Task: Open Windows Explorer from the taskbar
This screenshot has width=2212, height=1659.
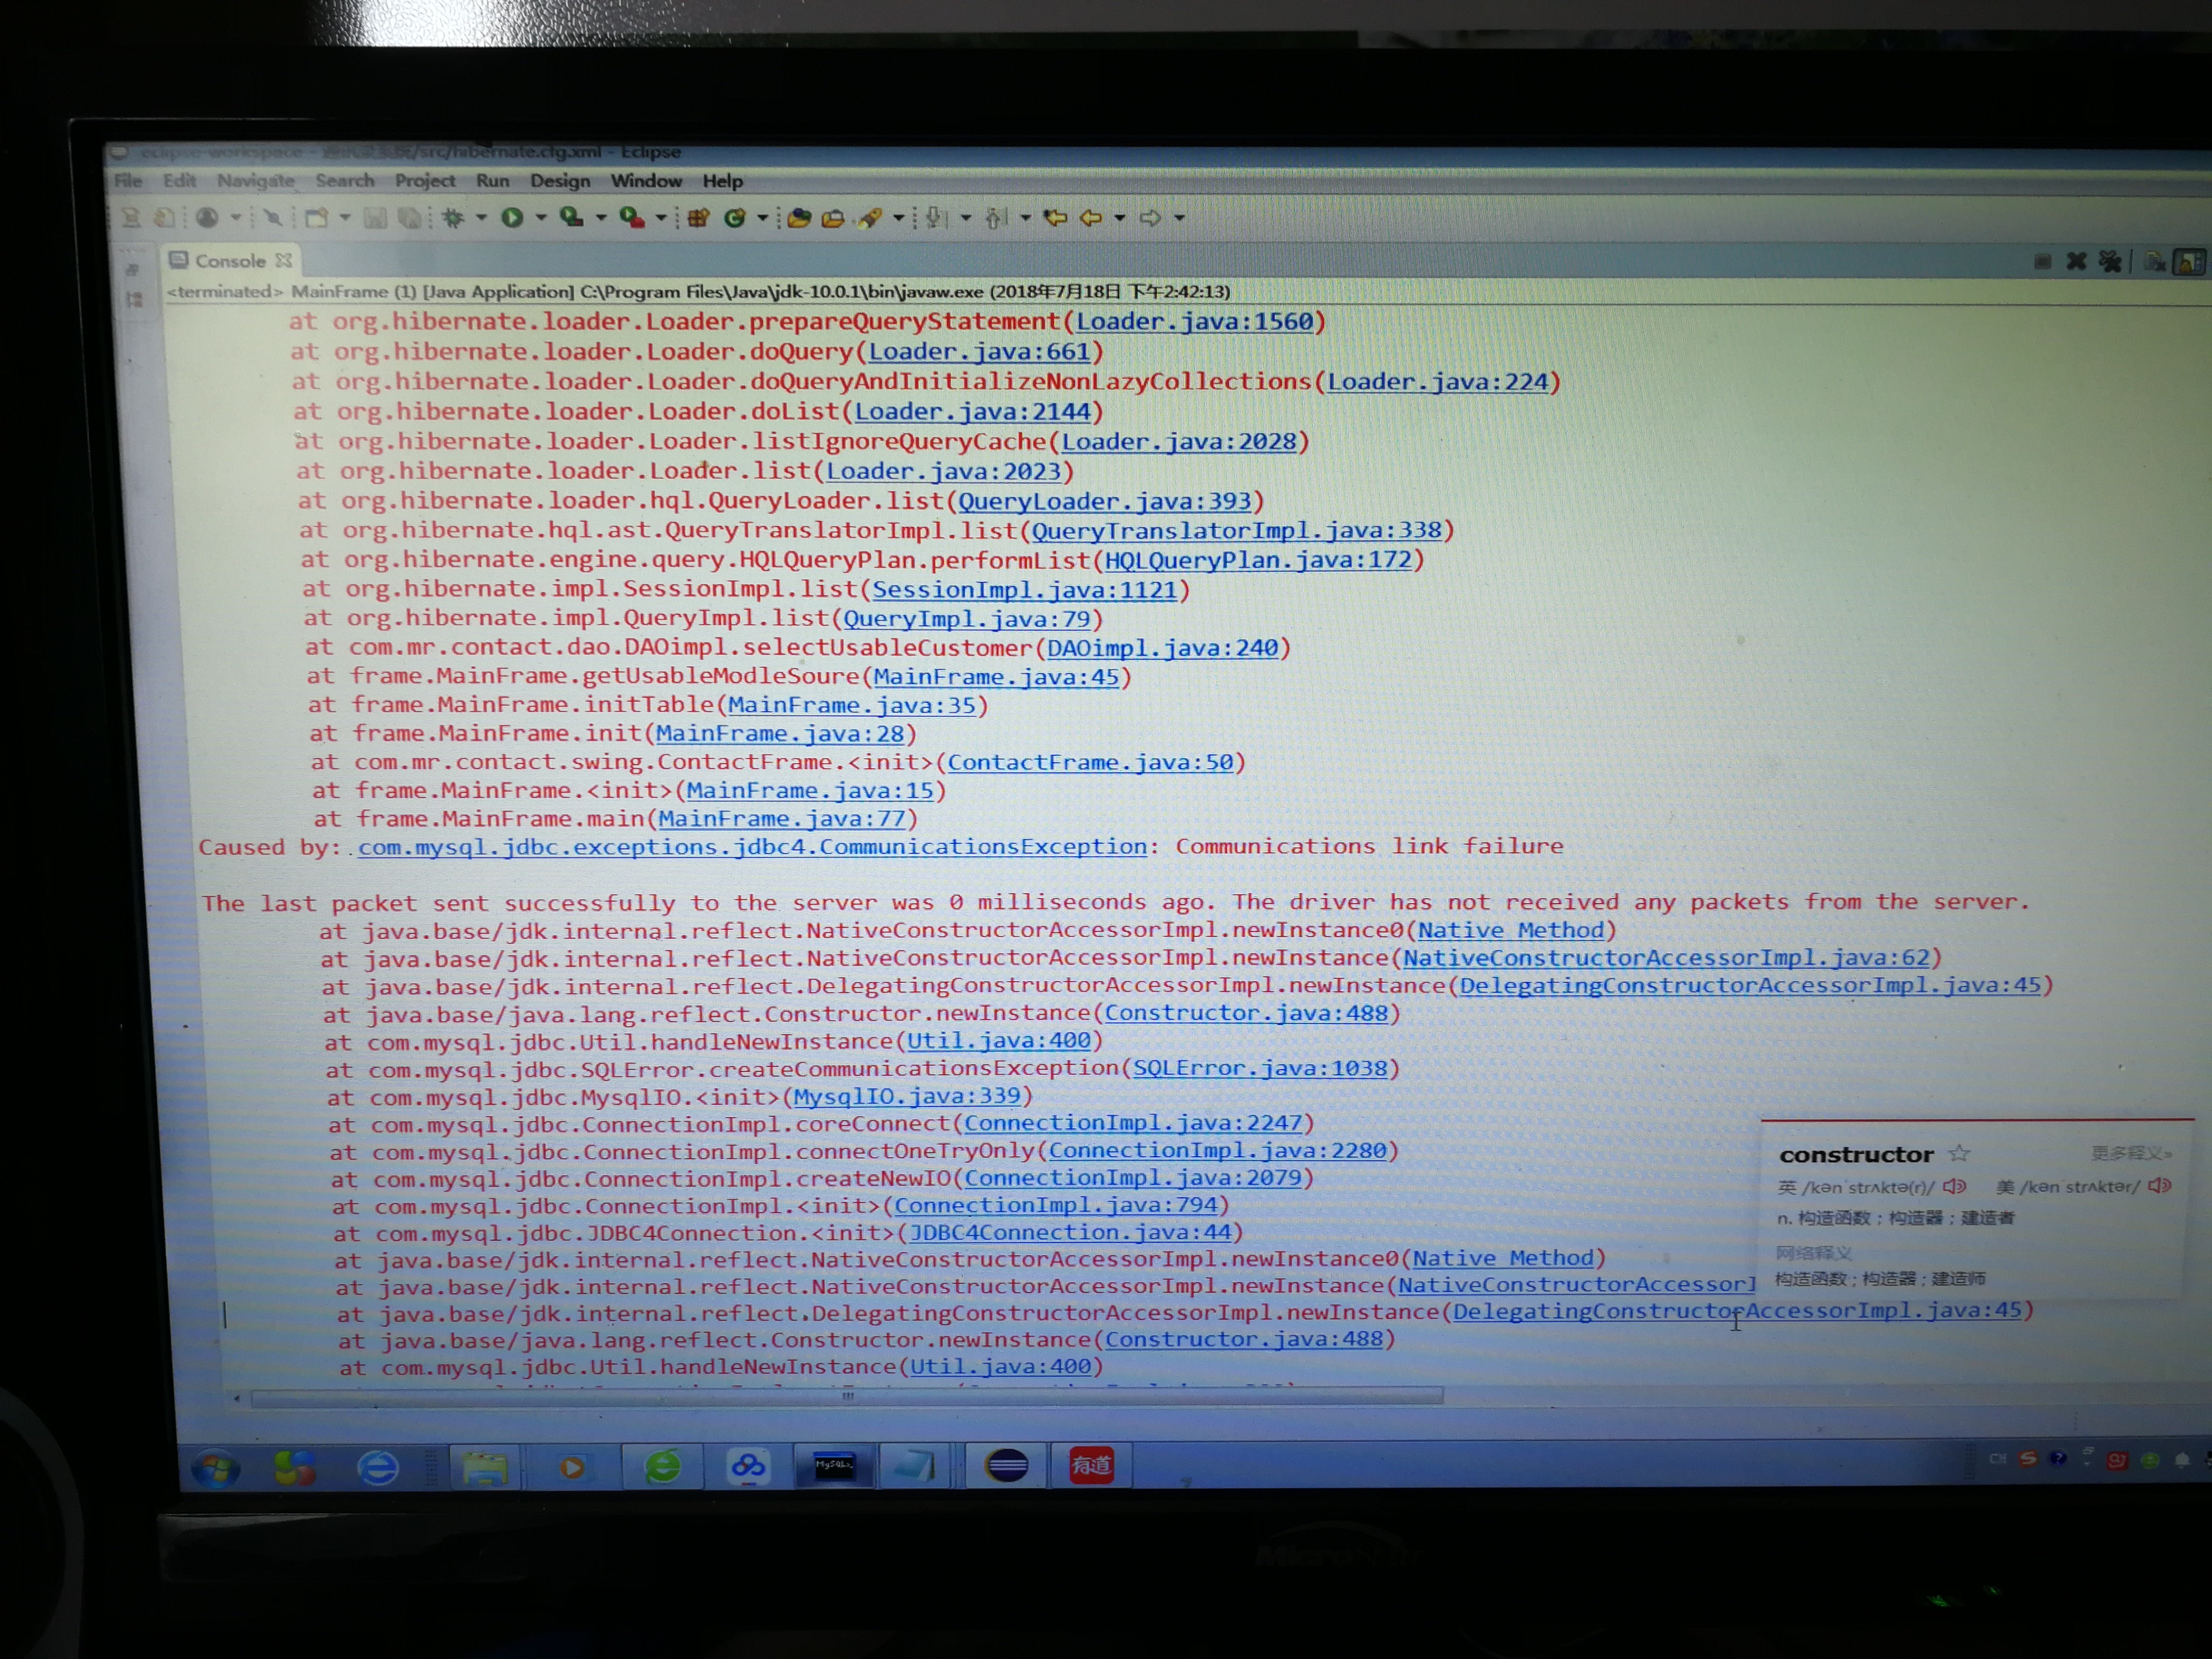Action: click(x=485, y=1467)
